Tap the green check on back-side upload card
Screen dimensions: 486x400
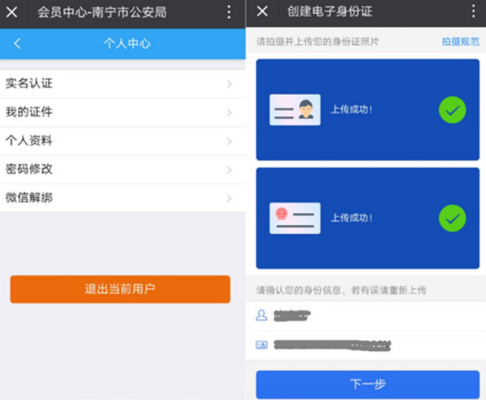tap(452, 218)
